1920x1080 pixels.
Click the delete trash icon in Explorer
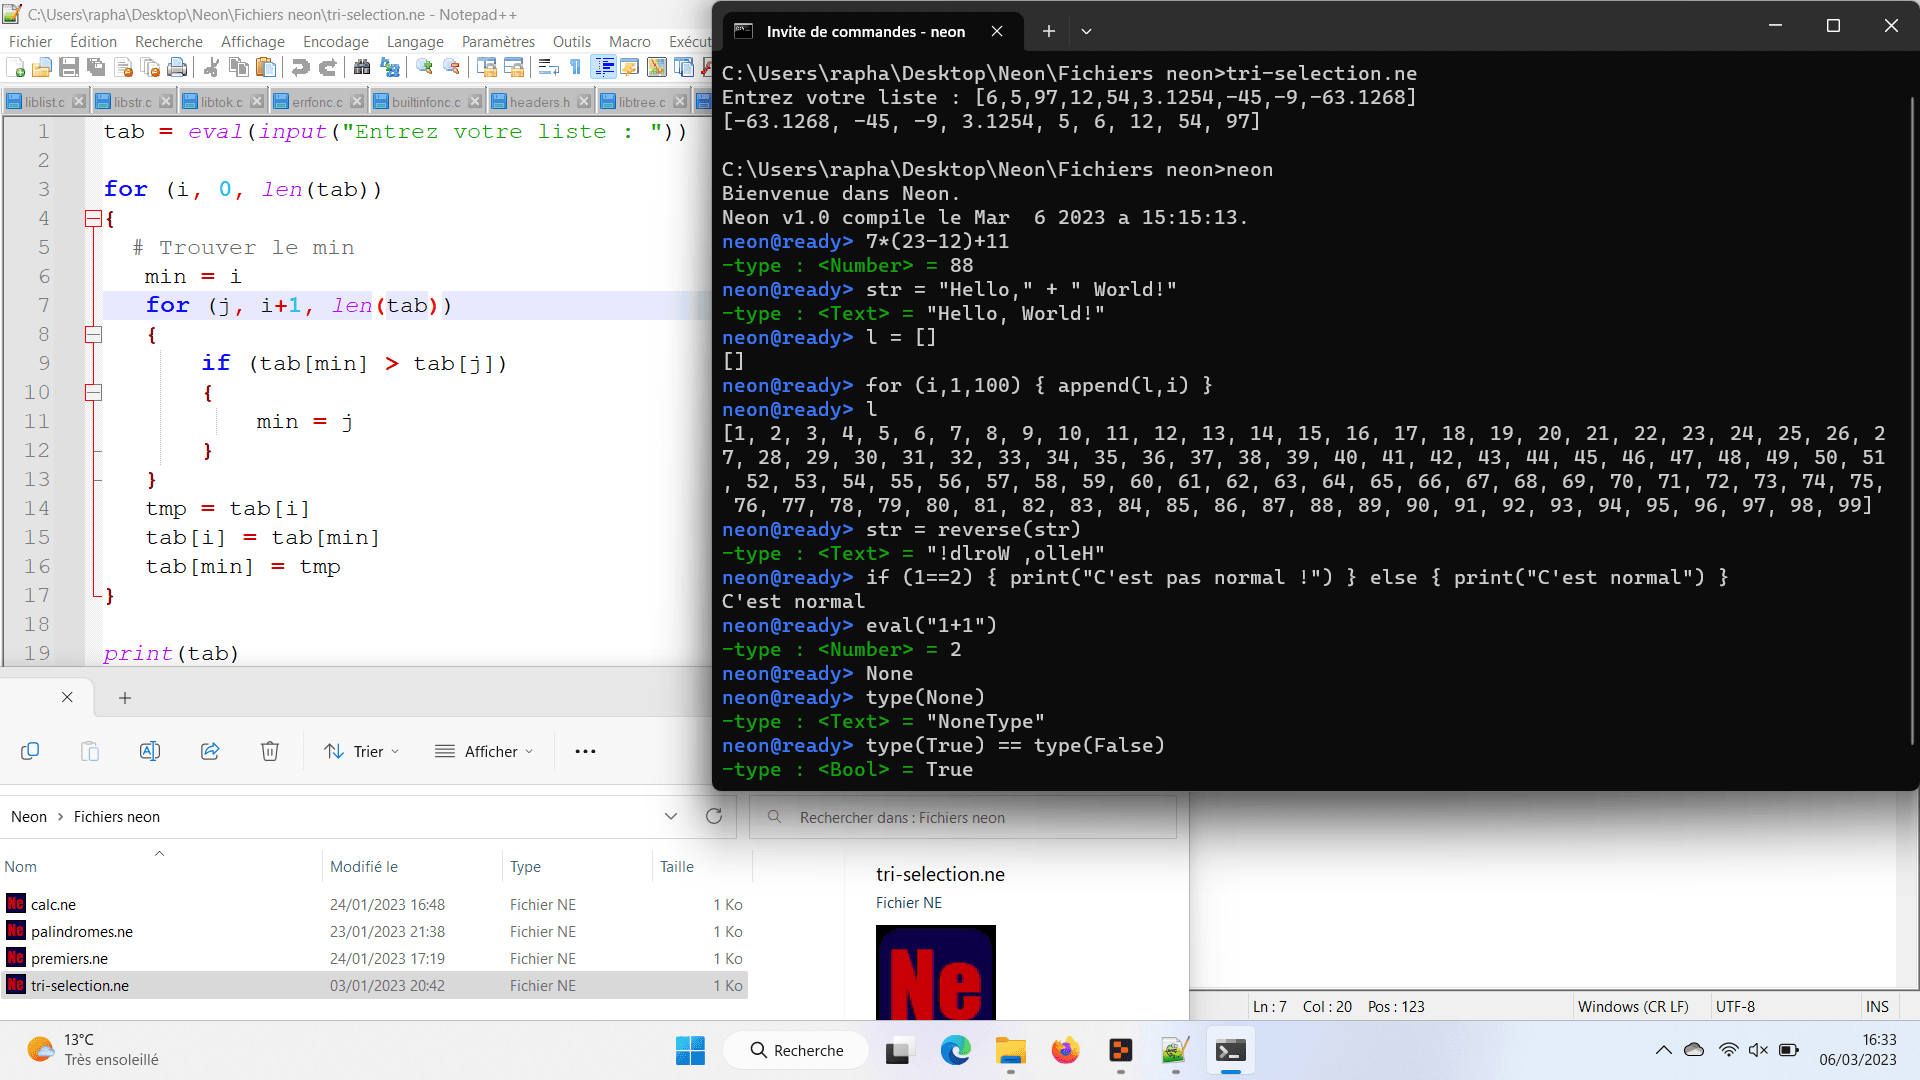pos(270,751)
